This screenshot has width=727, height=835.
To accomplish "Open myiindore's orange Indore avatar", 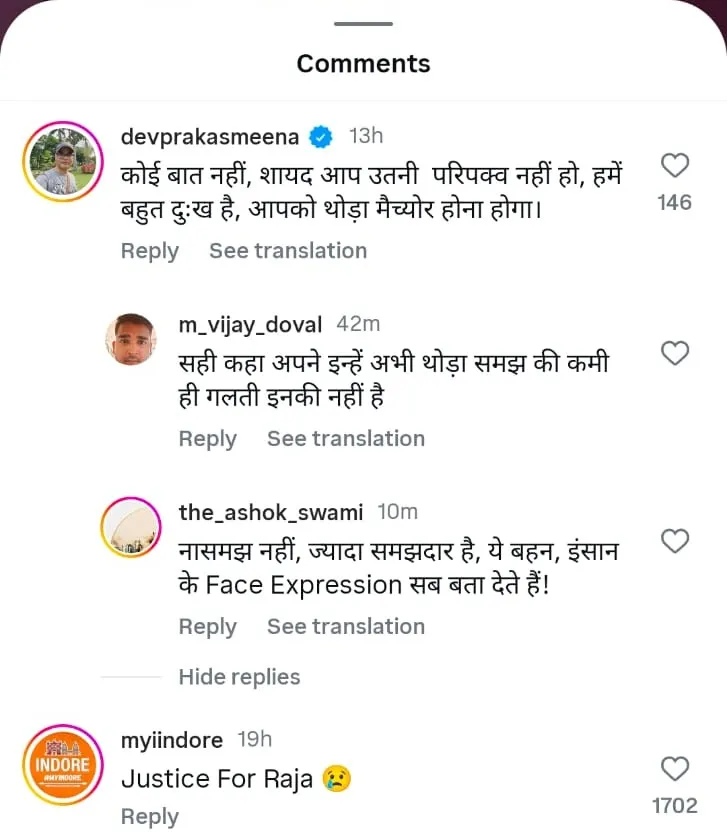I will tap(62, 765).
